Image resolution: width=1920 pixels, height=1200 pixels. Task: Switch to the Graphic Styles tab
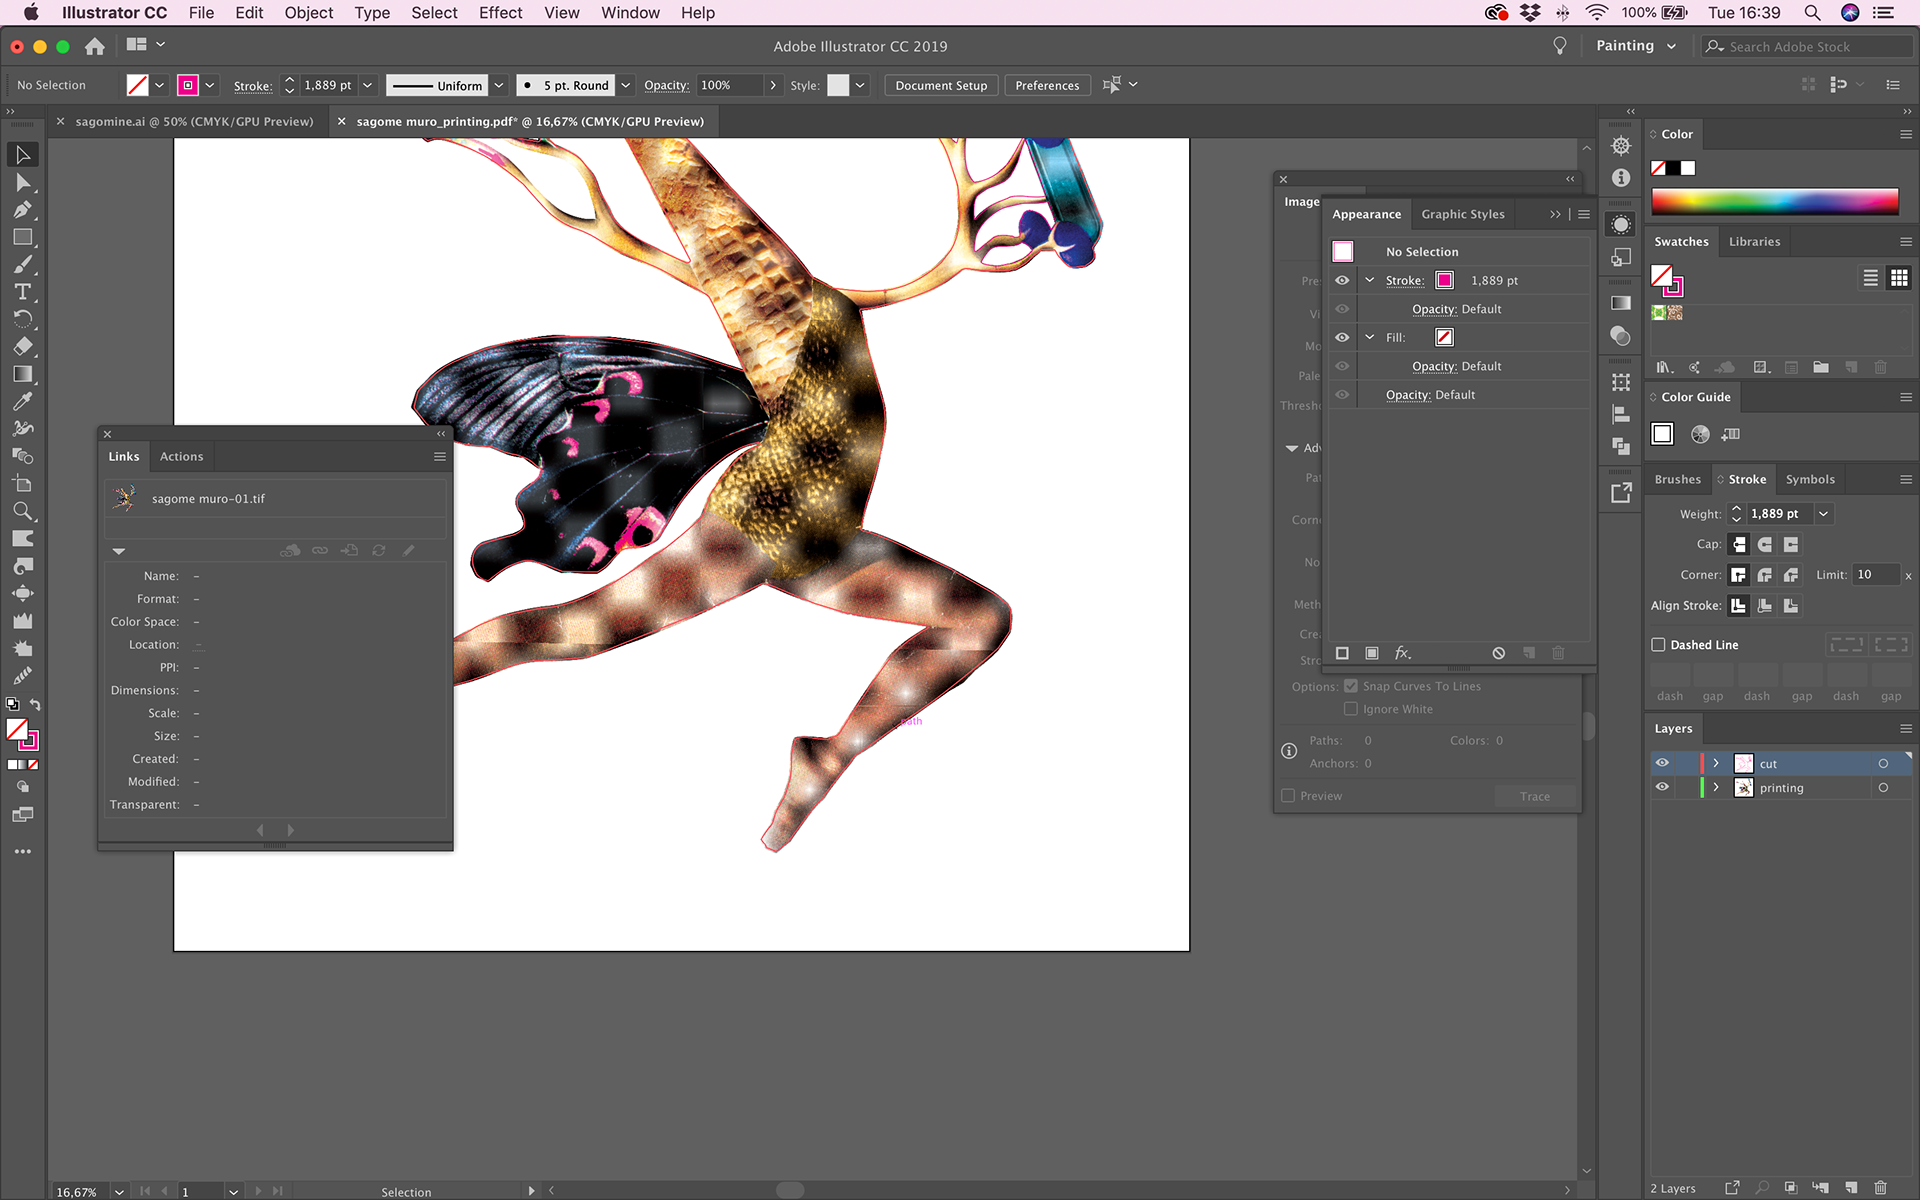click(x=1462, y=214)
